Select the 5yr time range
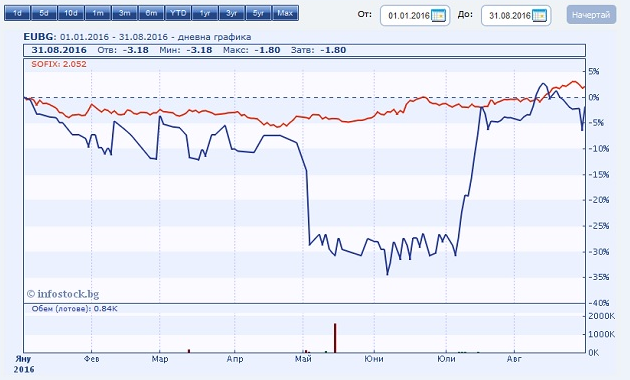This screenshot has height=380, width=630. pyautogui.click(x=258, y=13)
